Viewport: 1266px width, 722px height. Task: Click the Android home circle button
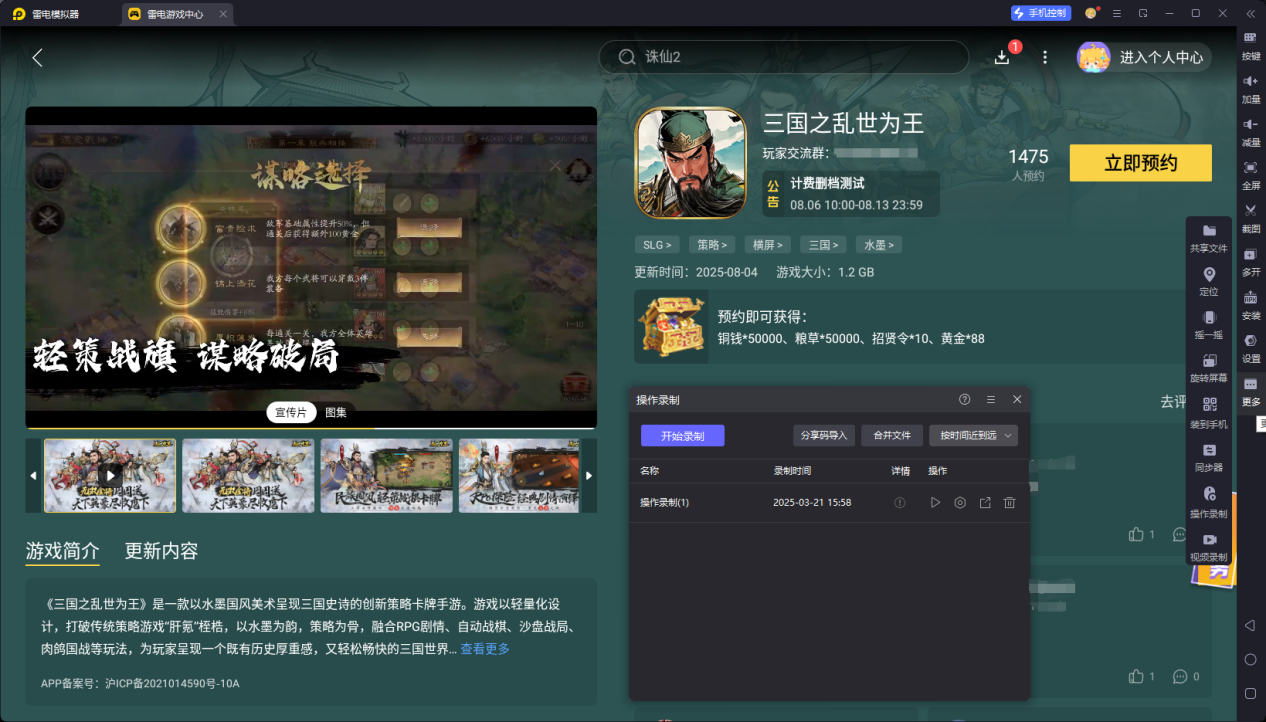pos(1250,659)
